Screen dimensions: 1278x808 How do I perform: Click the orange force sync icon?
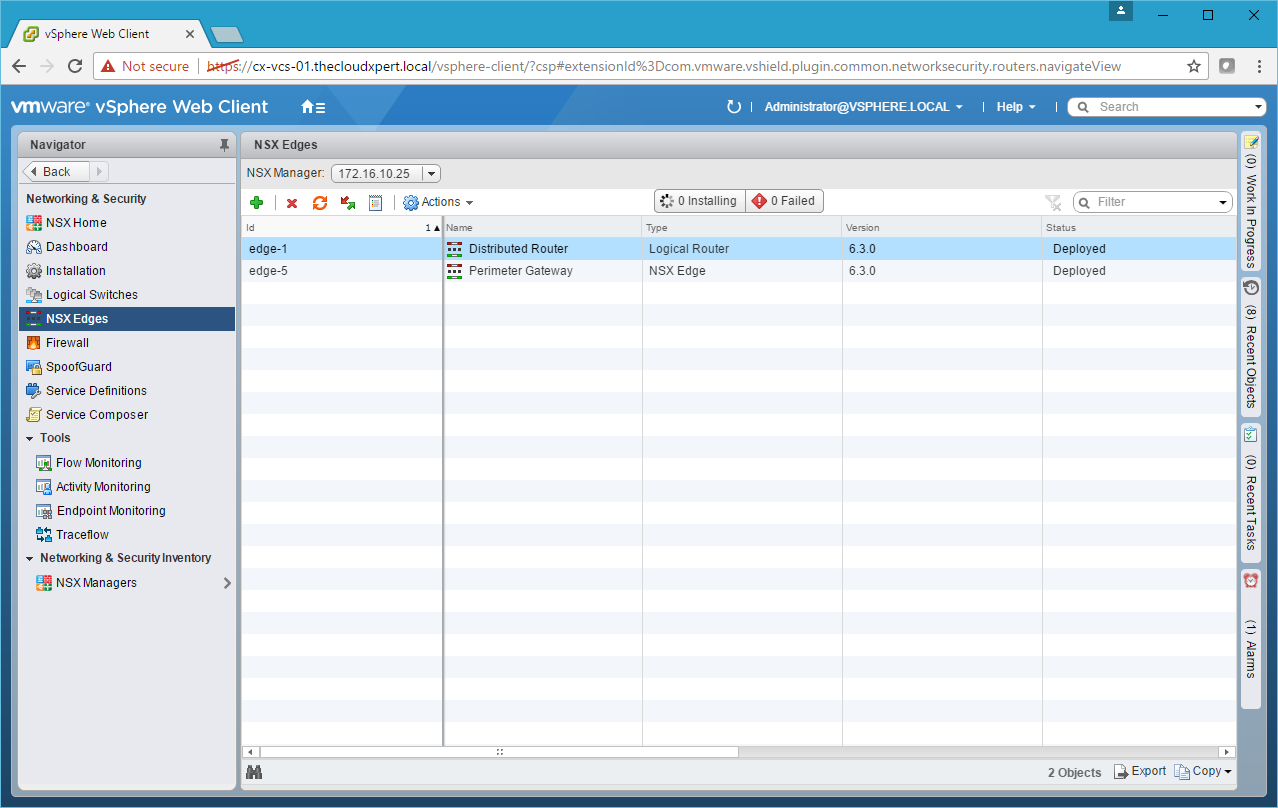pos(320,203)
